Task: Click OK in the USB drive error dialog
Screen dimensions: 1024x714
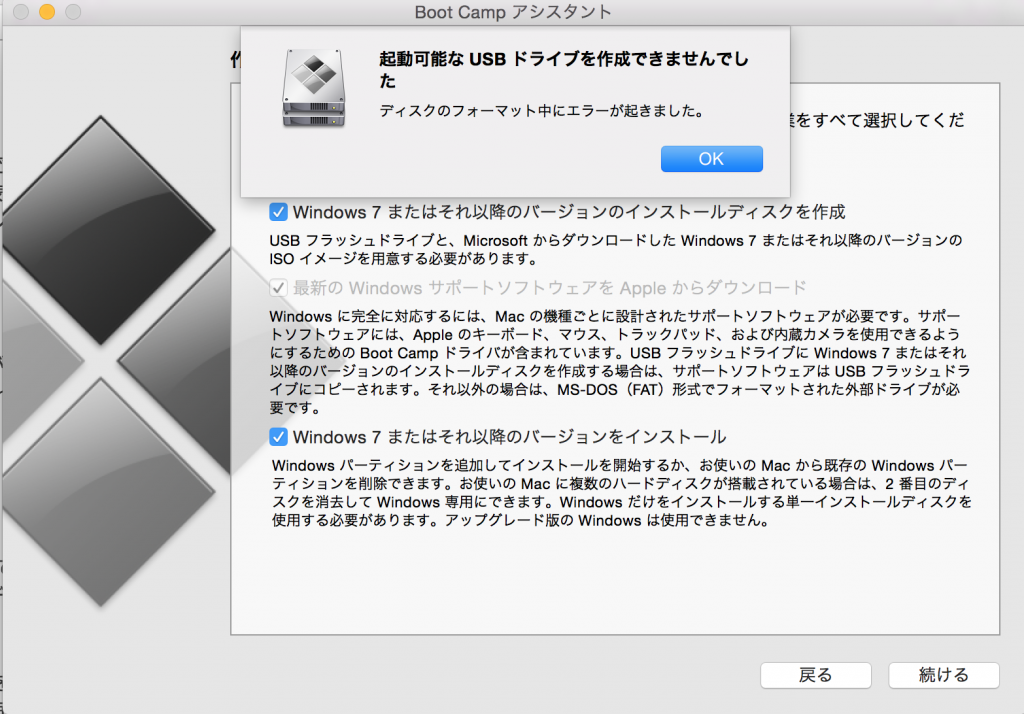Action: click(711, 159)
